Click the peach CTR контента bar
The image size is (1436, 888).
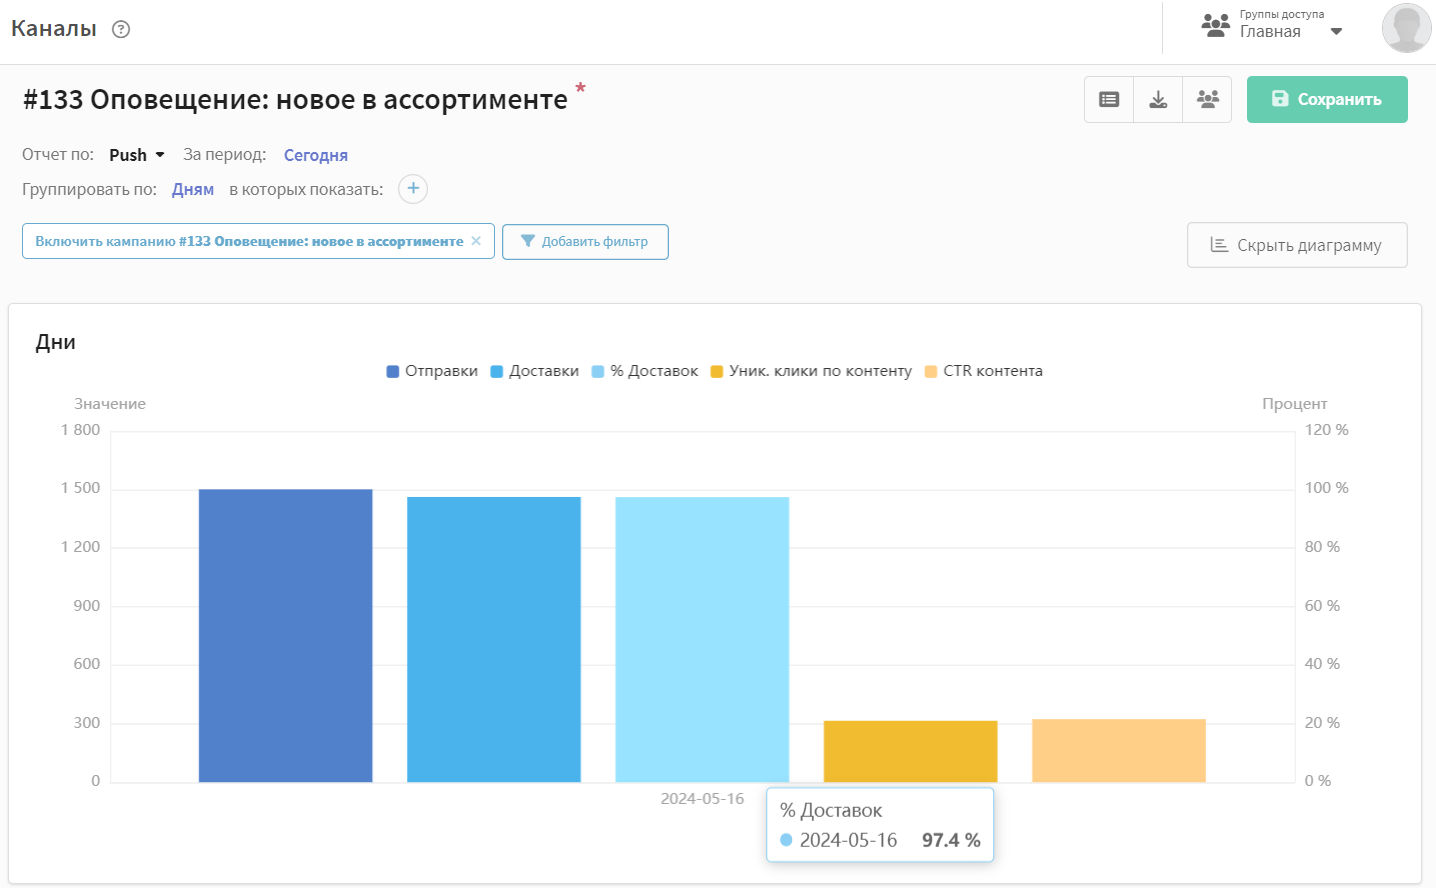(1119, 750)
